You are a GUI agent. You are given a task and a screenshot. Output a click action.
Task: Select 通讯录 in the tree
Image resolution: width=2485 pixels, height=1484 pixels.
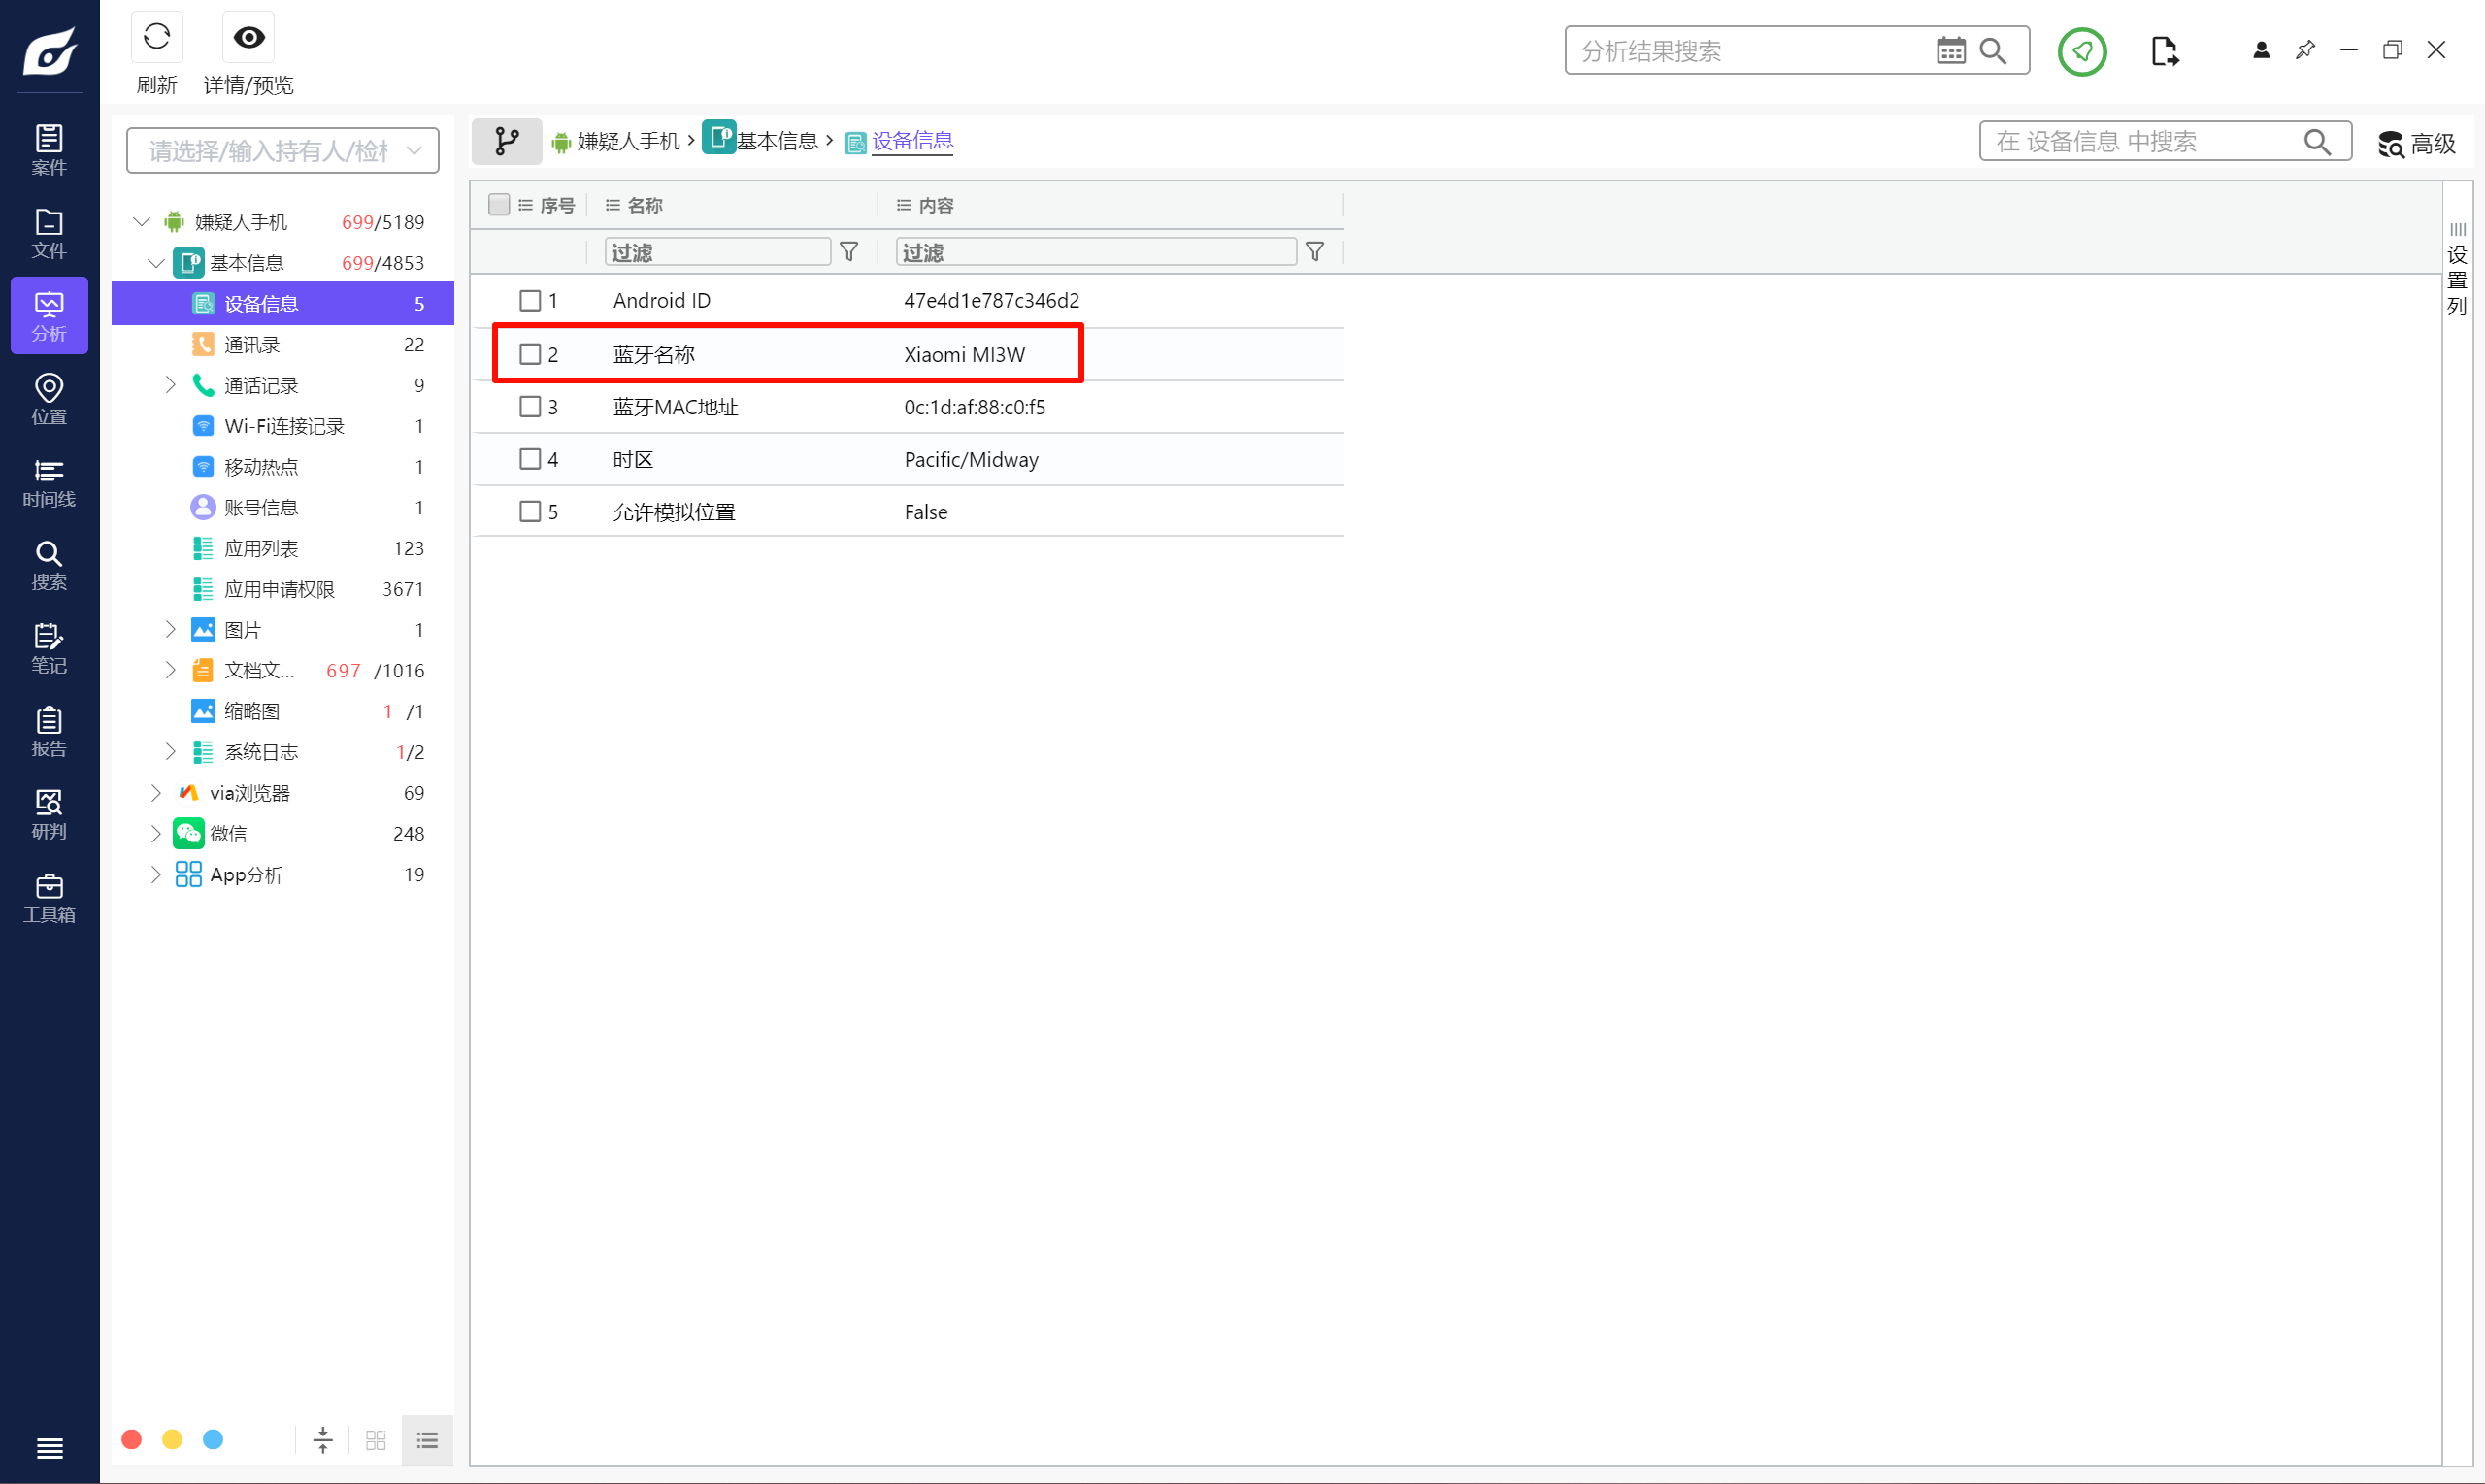point(283,345)
